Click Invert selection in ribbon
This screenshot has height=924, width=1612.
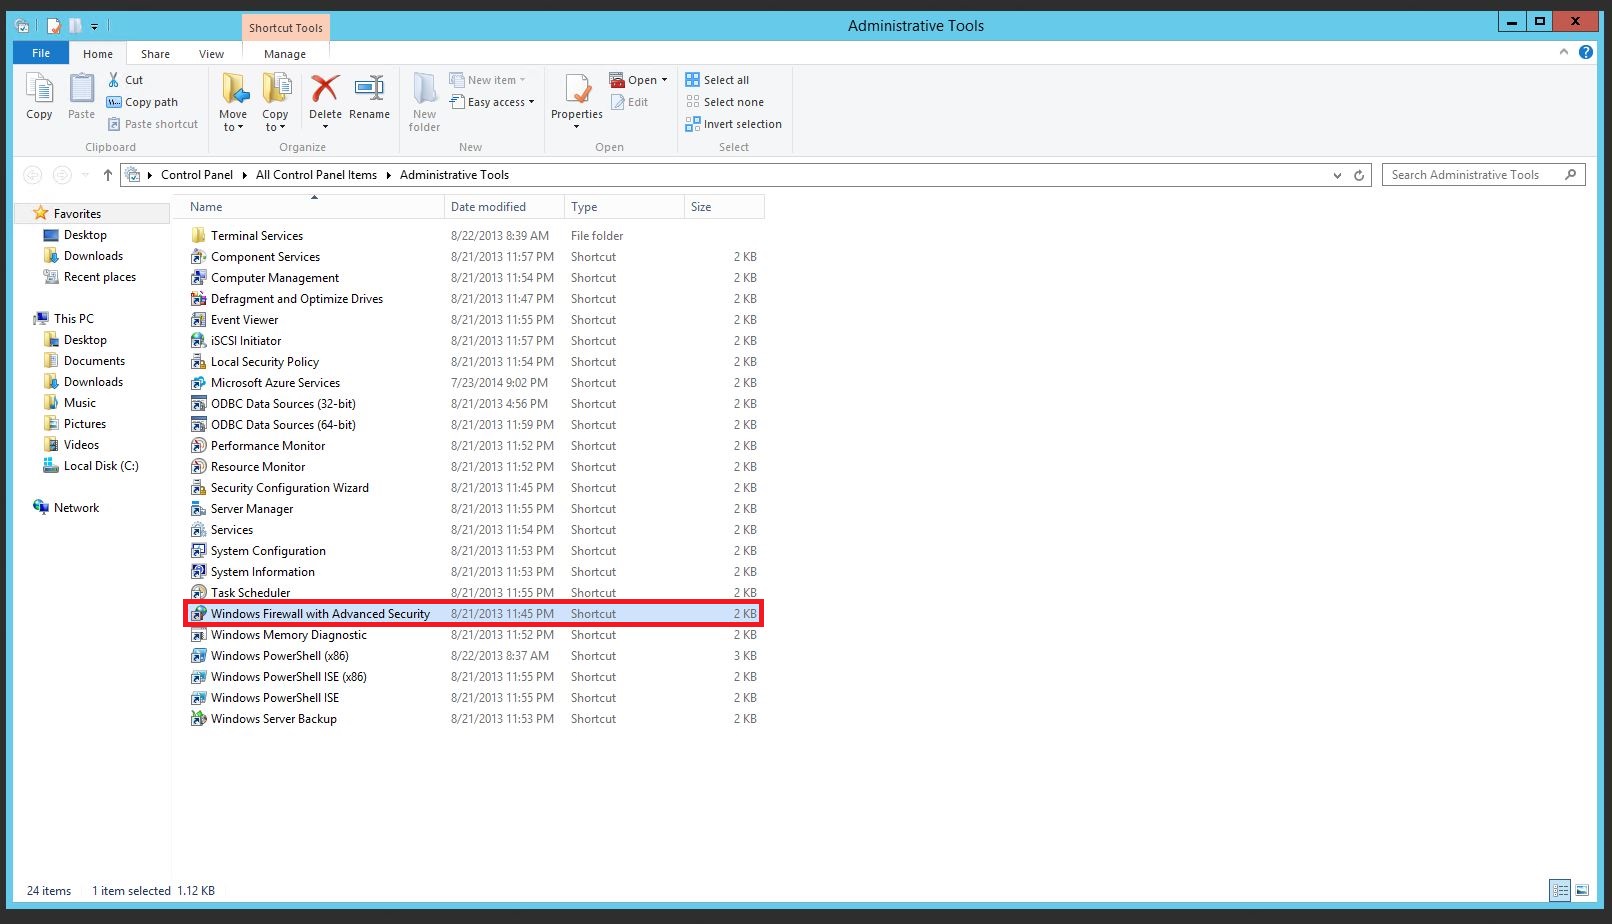coord(733,124)
